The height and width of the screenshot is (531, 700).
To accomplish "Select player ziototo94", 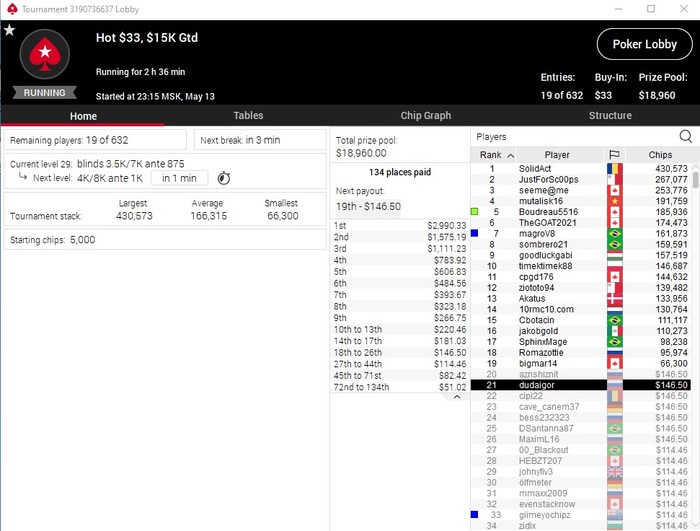I will 580,288.
